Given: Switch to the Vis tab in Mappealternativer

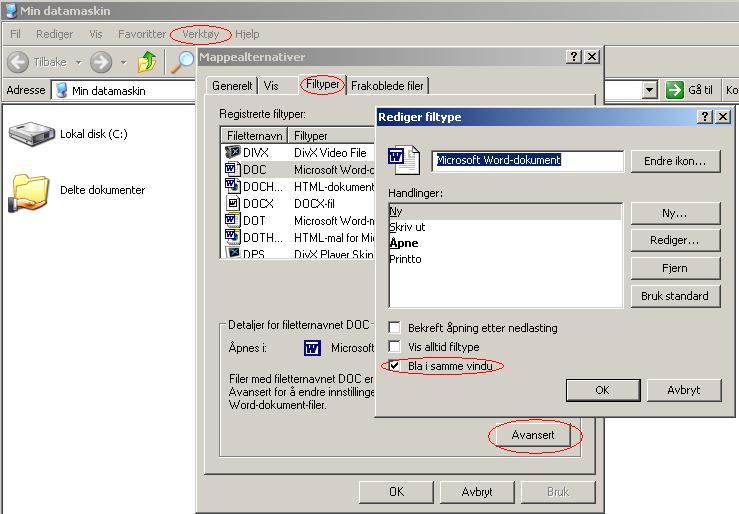Looking at the screenshot, I should coord(271,86).
